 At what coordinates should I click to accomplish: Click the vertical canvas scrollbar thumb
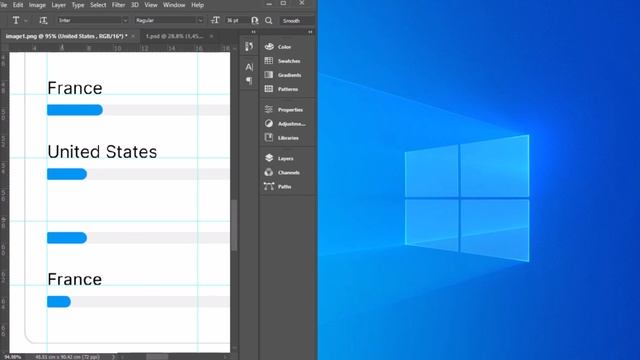234,225
